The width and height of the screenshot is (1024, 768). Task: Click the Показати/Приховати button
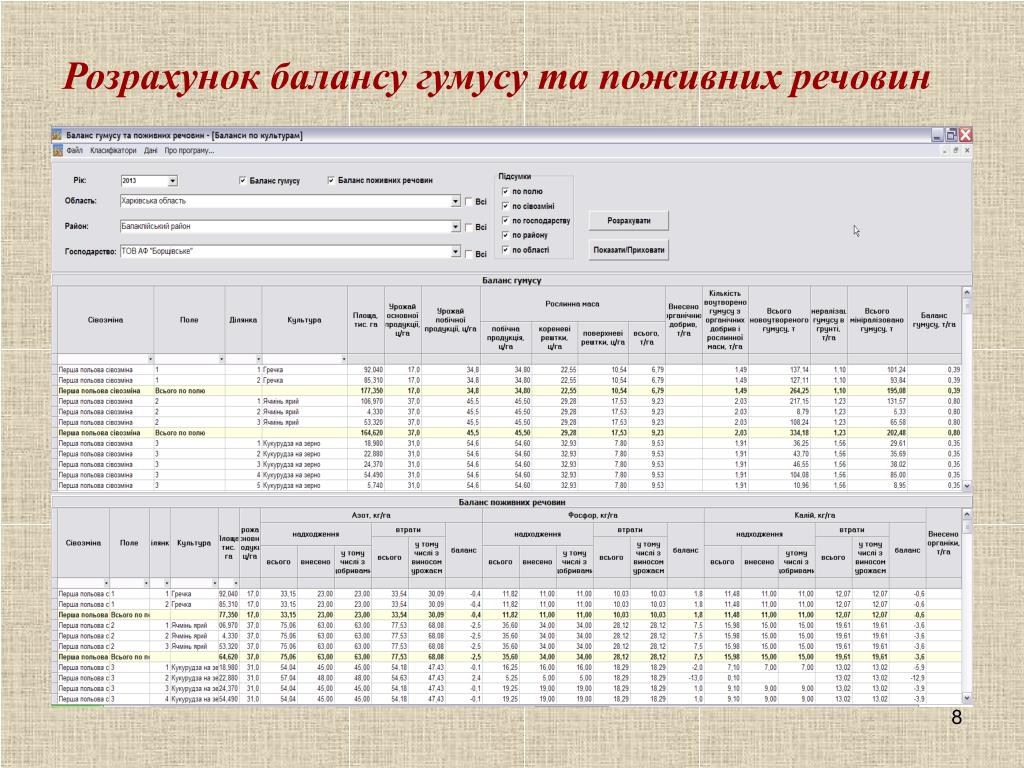[629, 249]
